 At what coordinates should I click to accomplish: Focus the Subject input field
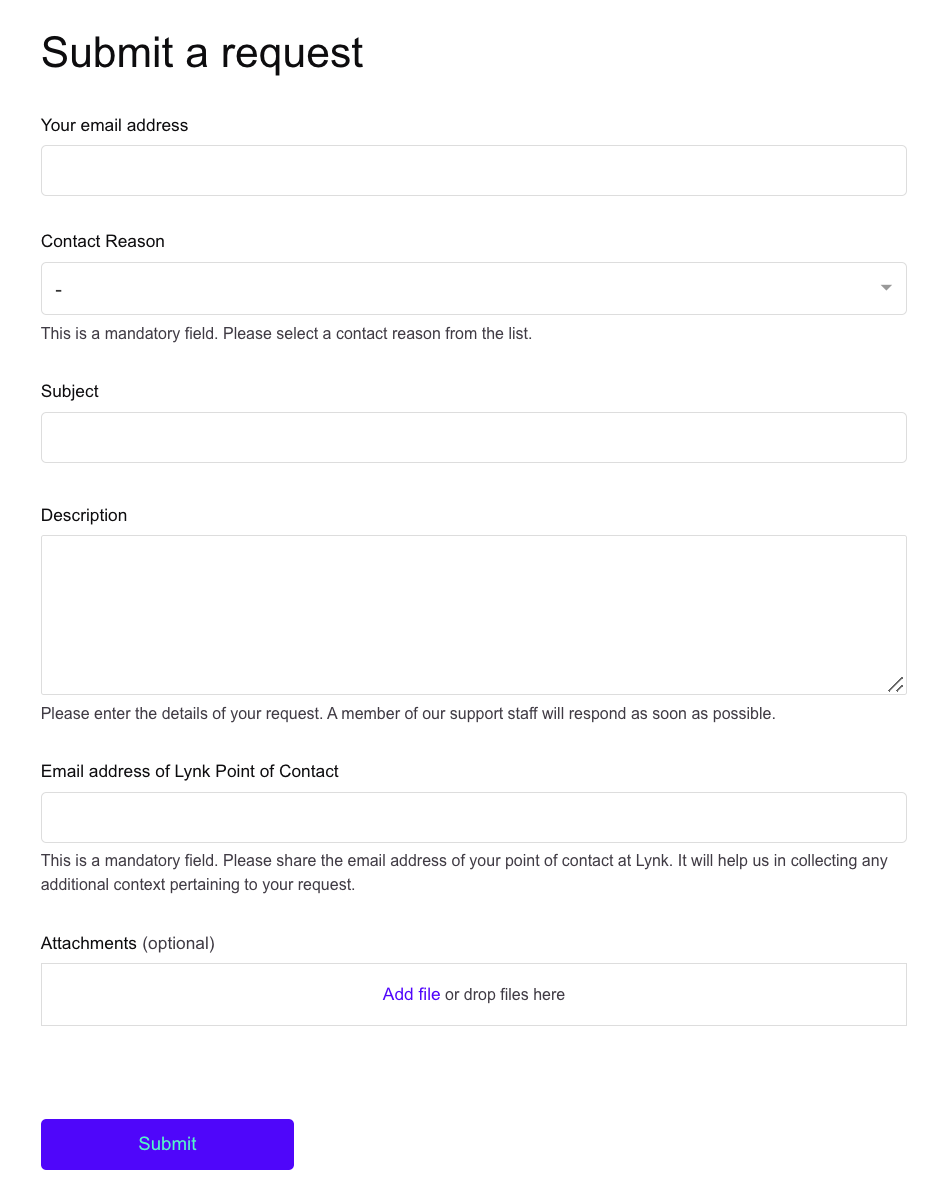click(474, 437)
